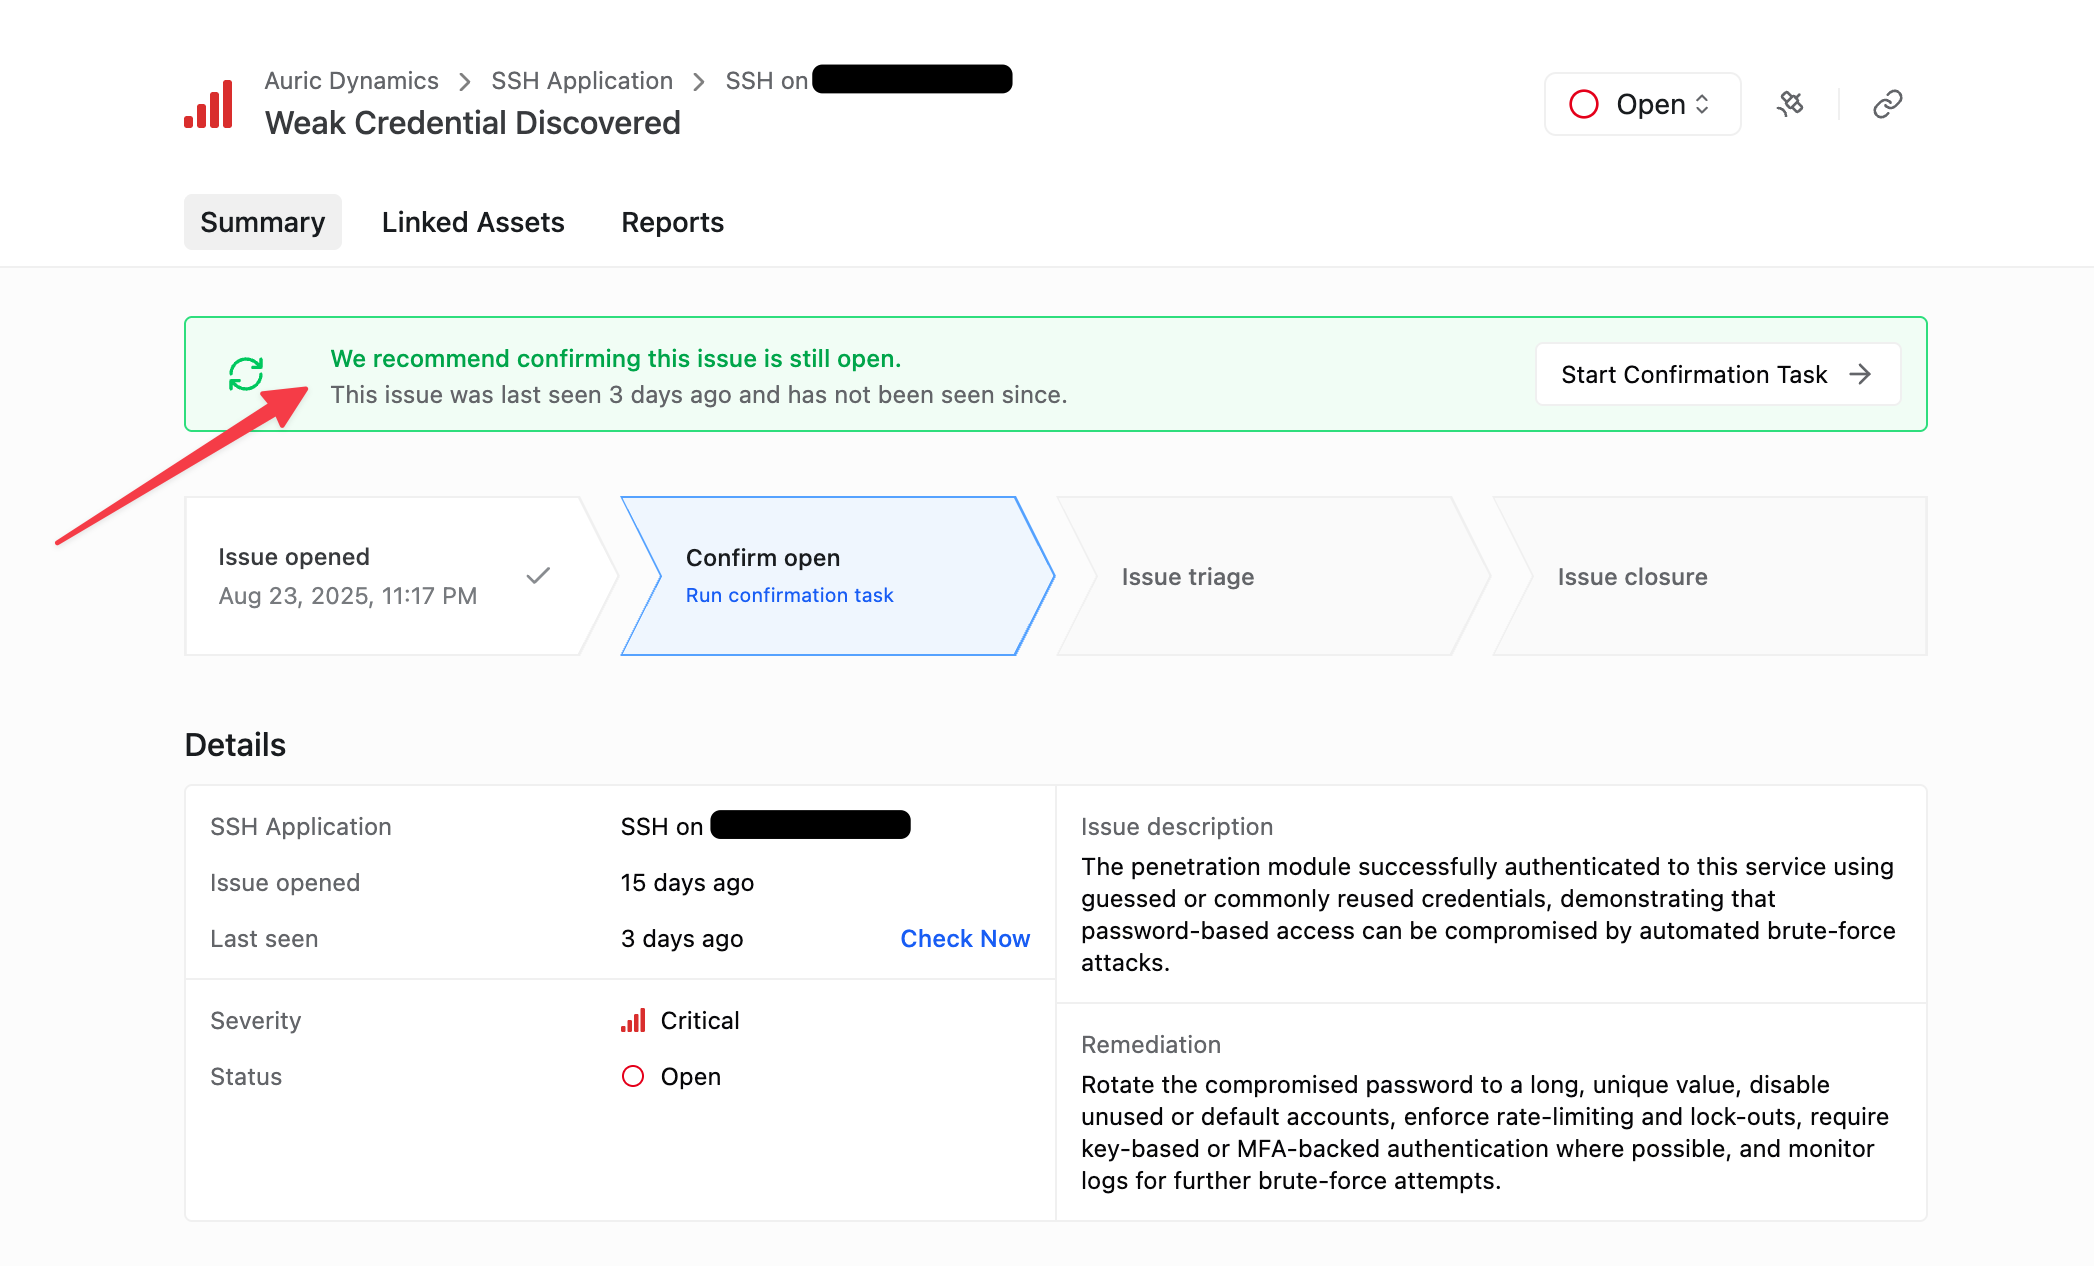Open the Reports tab
This screenshot has height=1266, width=2094.
672,222
